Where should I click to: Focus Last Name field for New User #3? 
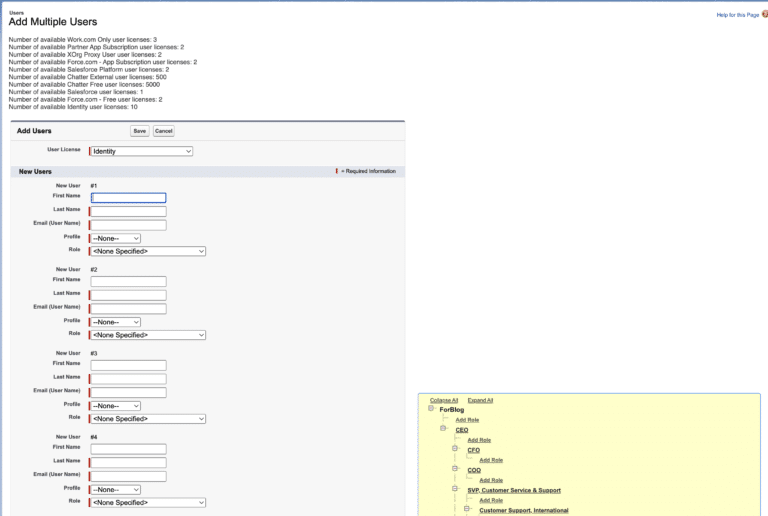tap(128, 379)
